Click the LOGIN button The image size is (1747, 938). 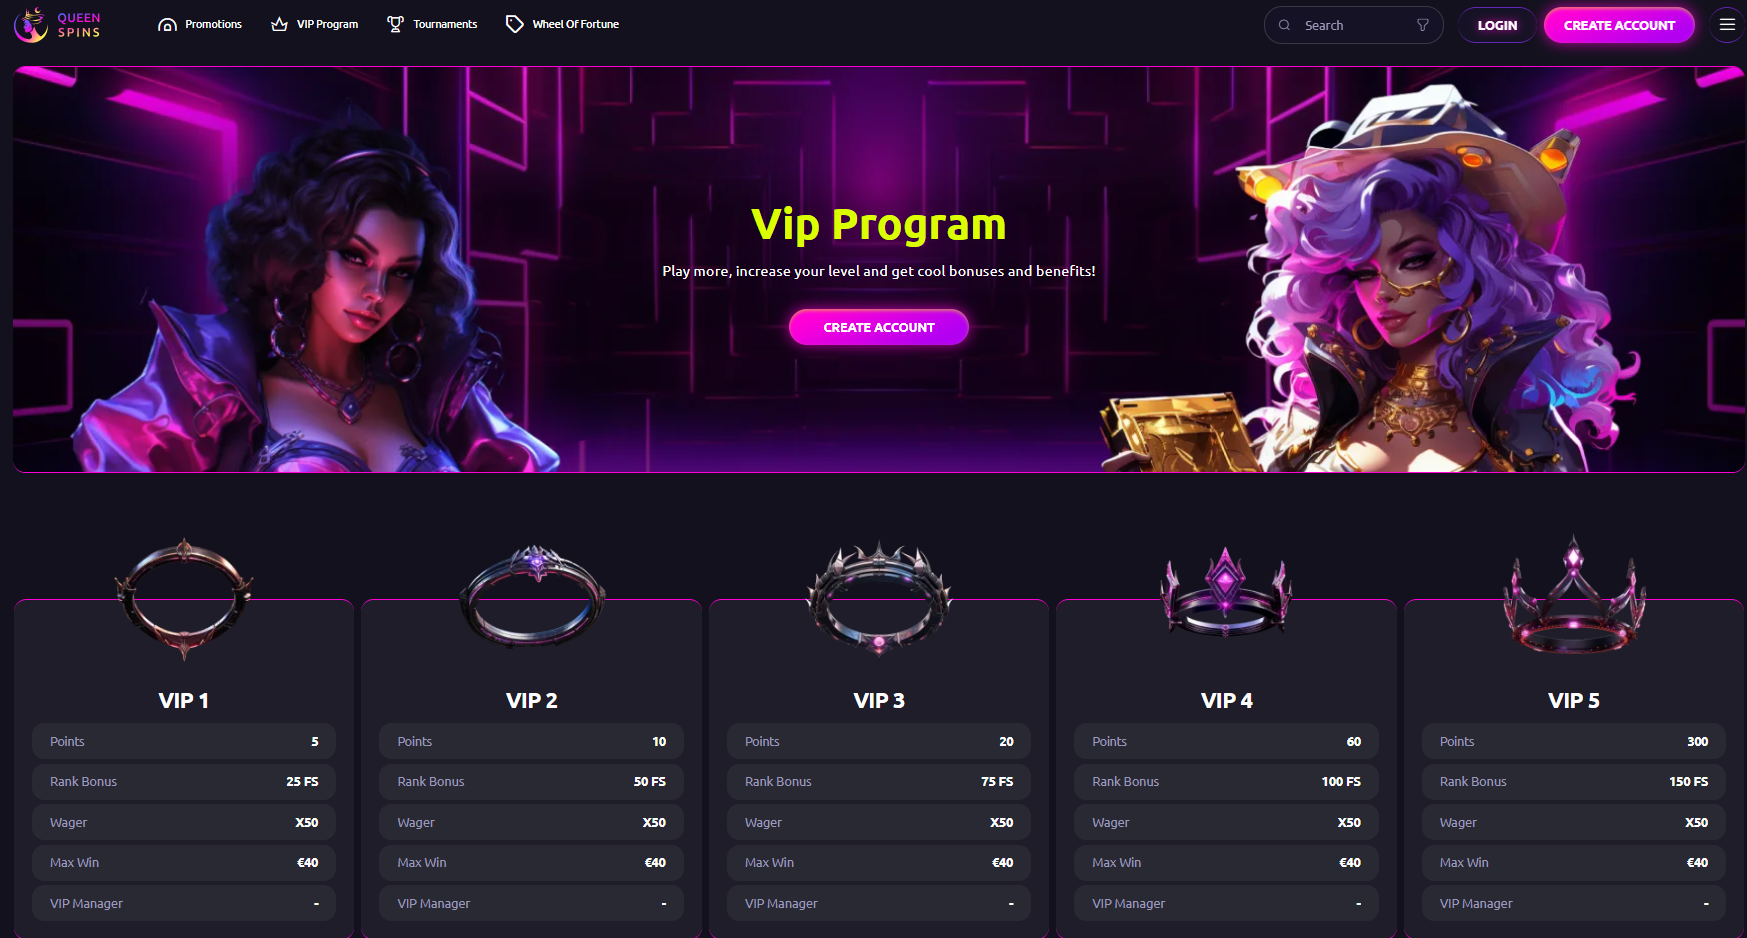click(x=1497, y=25)
